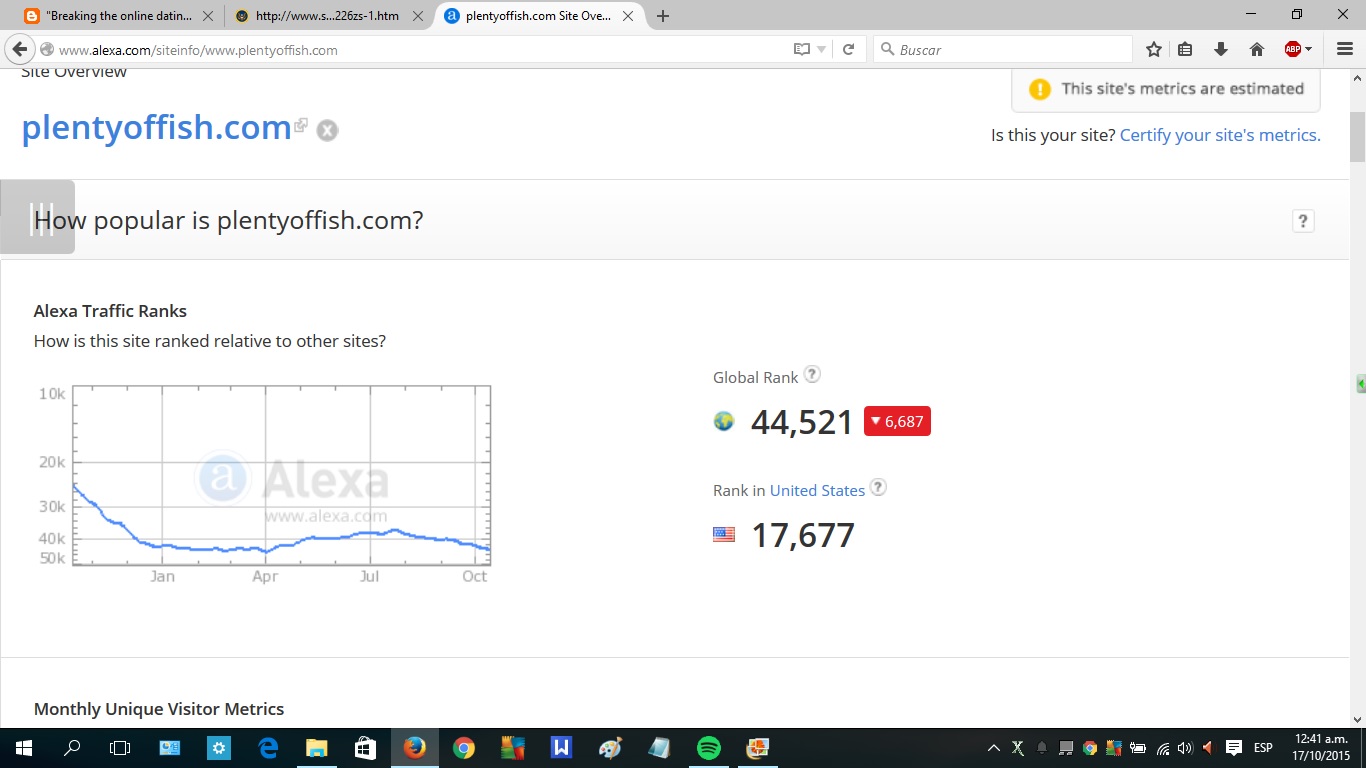Open the address bar history dropdown arrow
The height and width of the screenshot is (768, 1366).
[822, 49]
